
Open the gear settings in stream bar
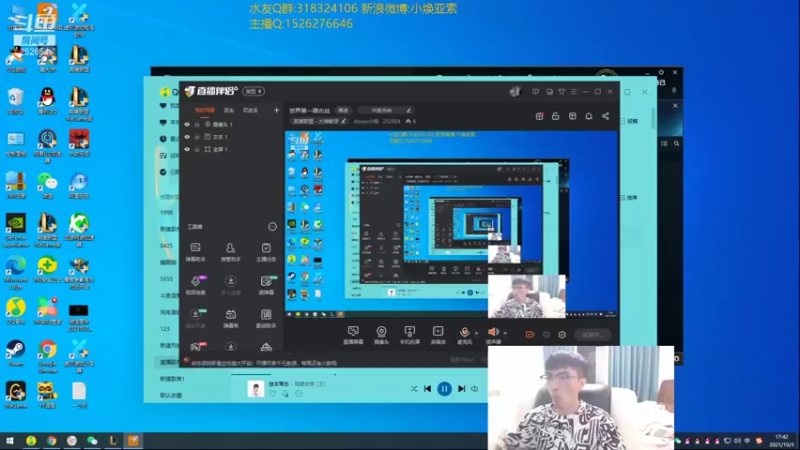562,335
